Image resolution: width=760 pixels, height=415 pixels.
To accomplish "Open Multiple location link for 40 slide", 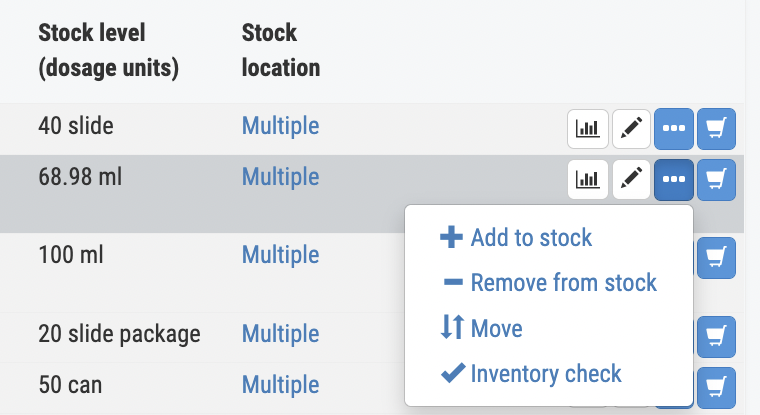I will point(280,126).
